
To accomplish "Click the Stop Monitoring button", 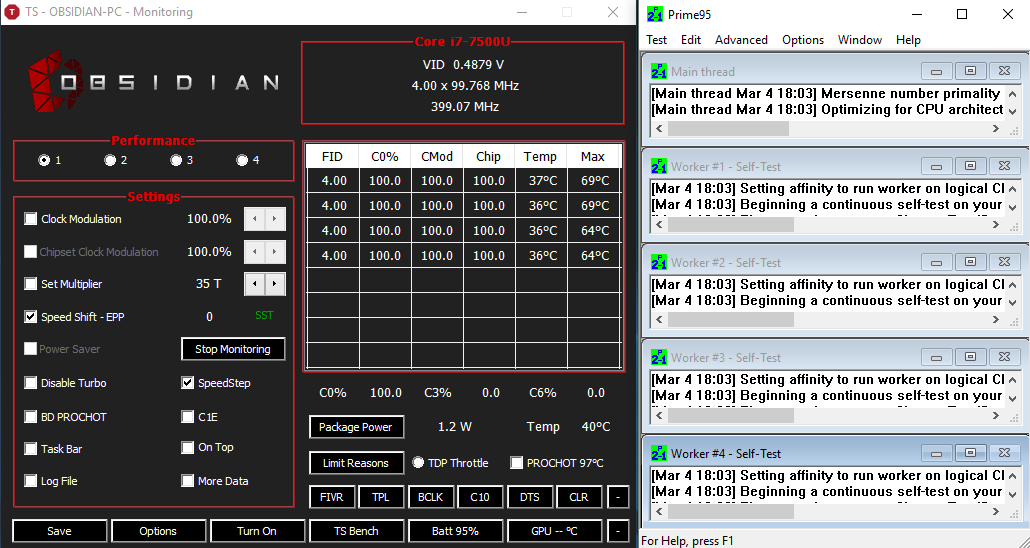I will (233, 349).
